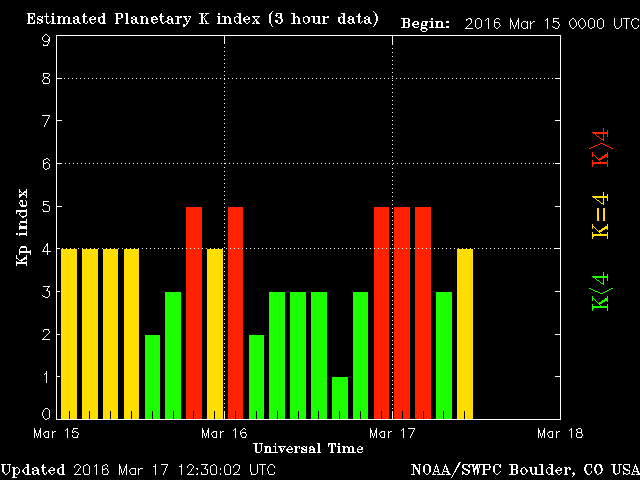Select the 'Mar 18' x-axis tick label
The width and height of the screenshot is (640, 480).
pos(559,433)
